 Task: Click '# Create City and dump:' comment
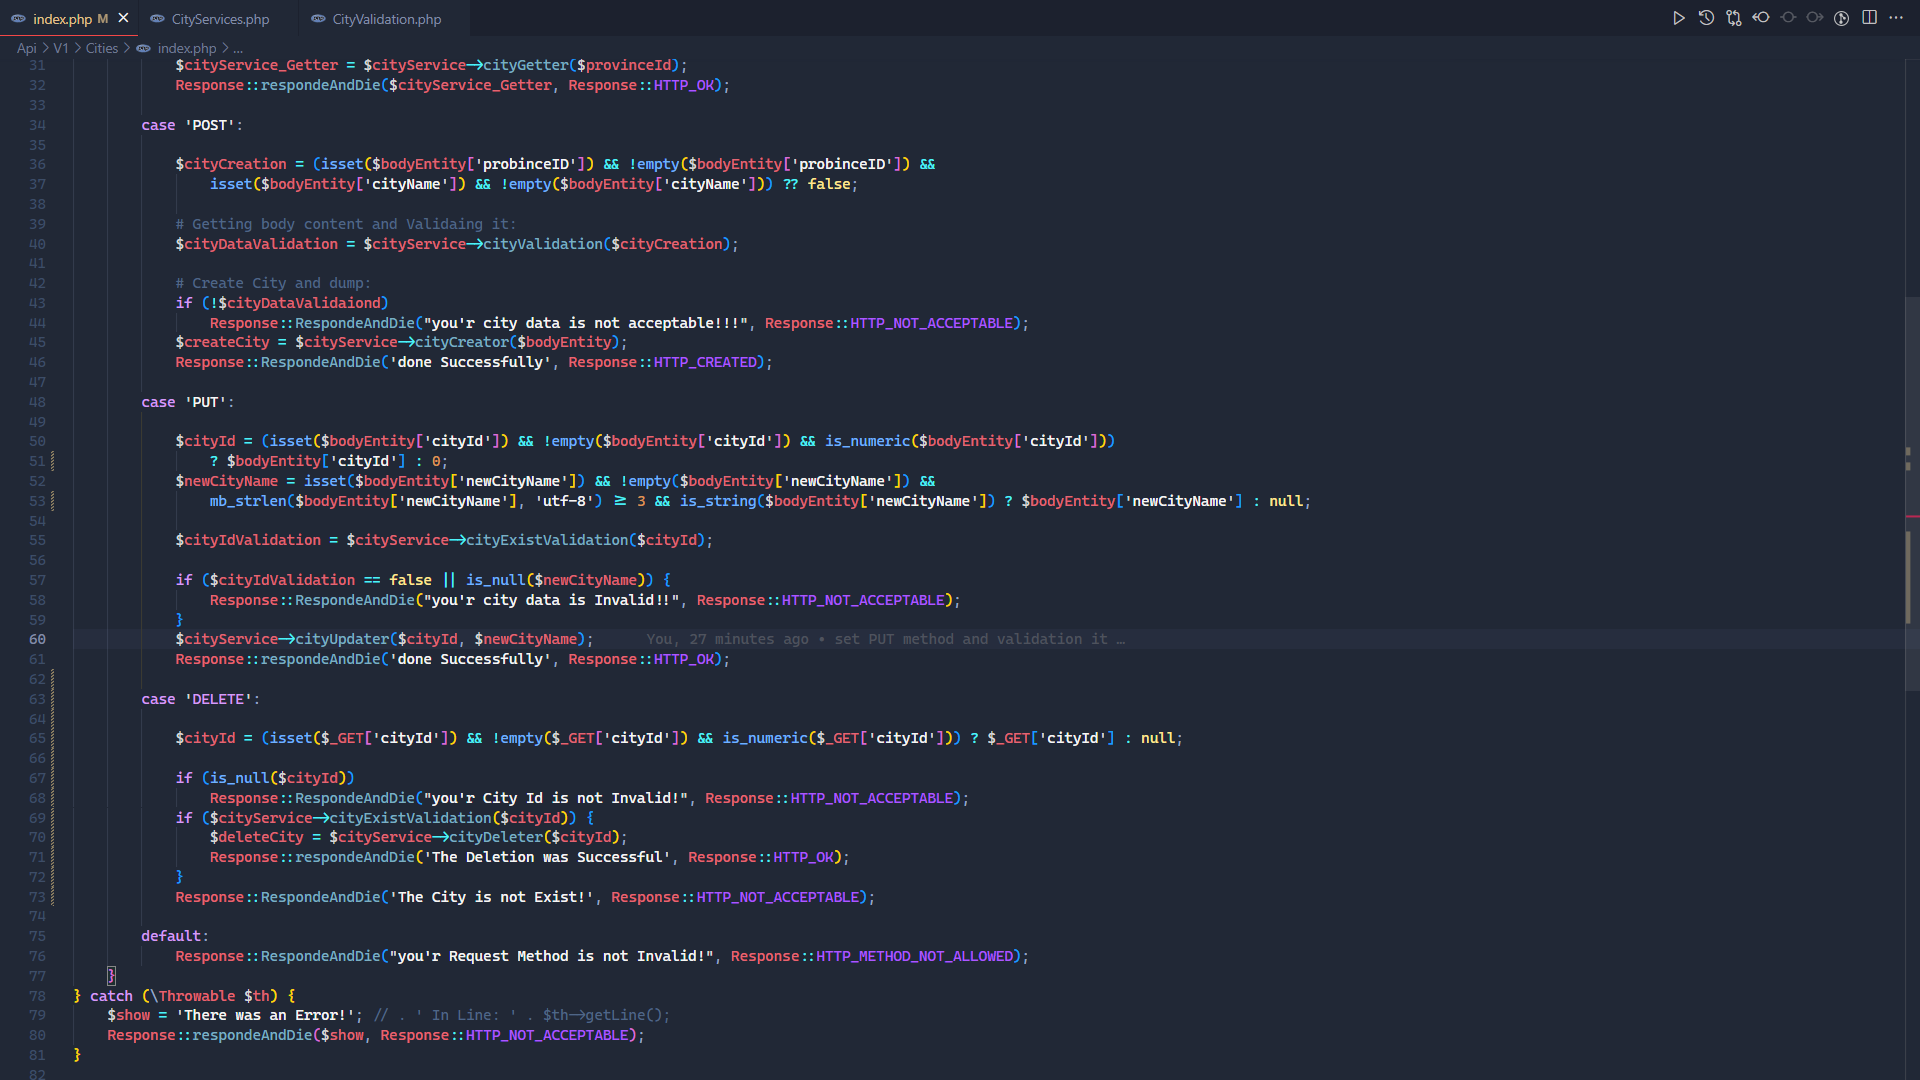(x=273, y=283)
